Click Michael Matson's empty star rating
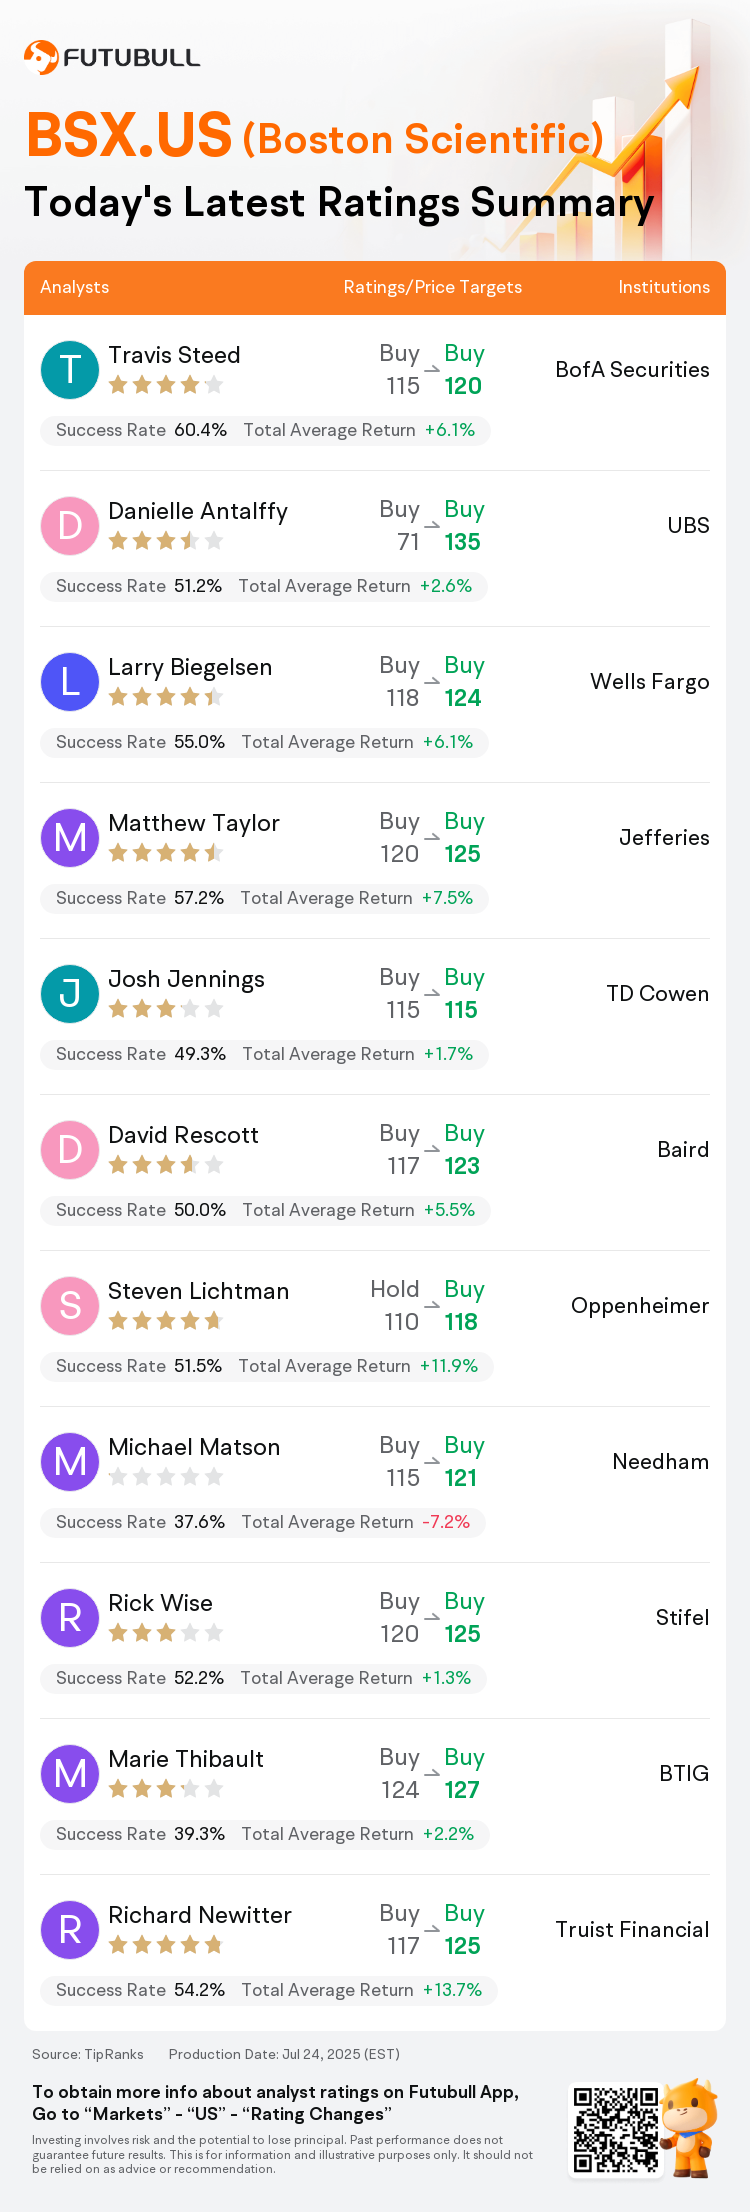 [166, 1477]
